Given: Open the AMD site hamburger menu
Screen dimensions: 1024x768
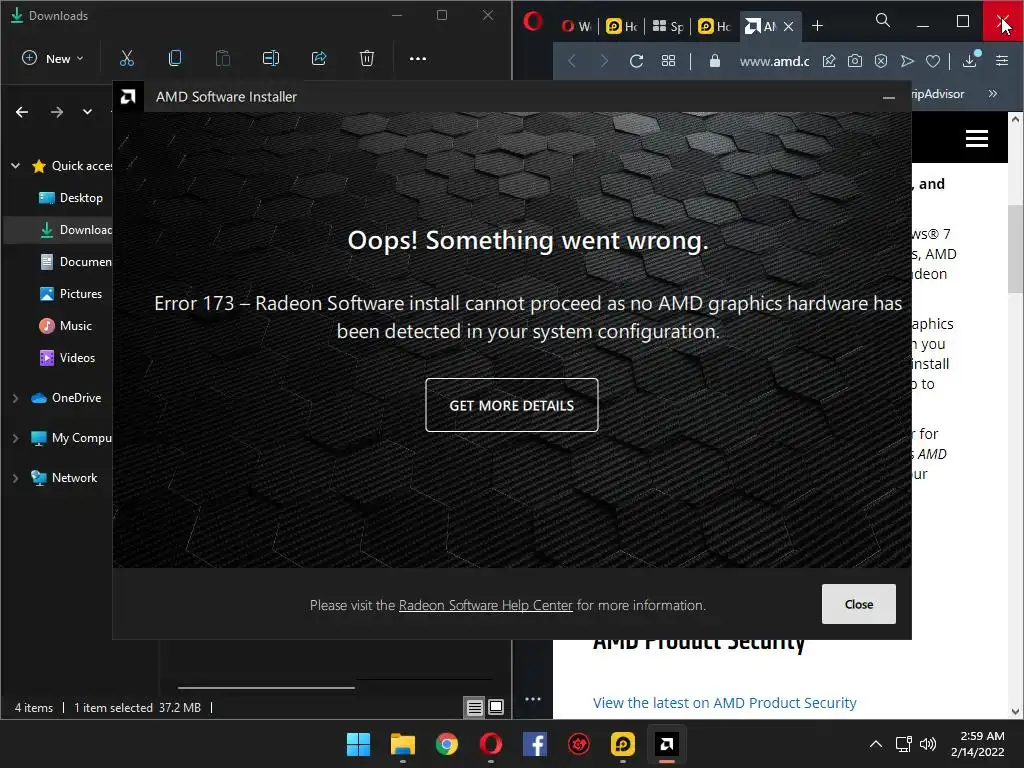Looking at the screenshot, I should click(976, 138).
